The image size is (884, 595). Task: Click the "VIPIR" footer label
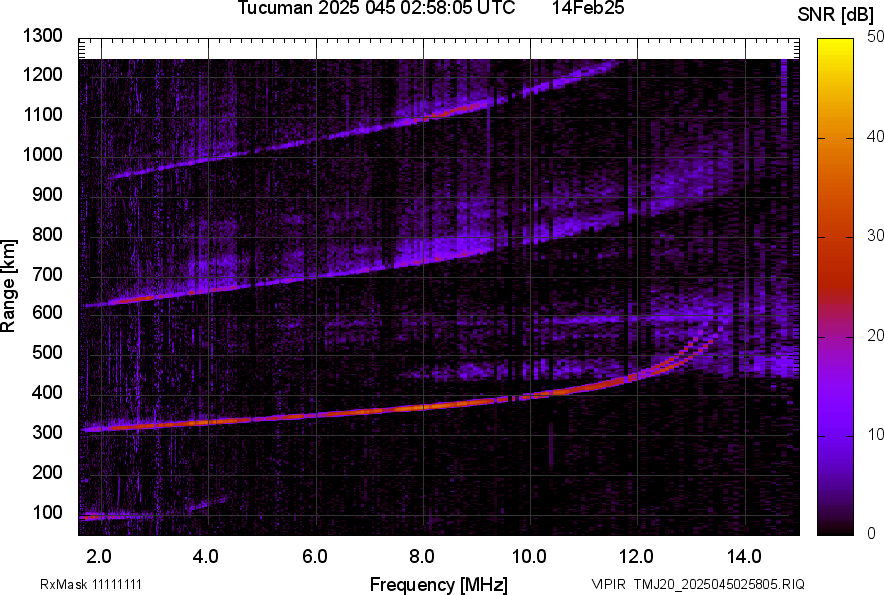point(608,584)
